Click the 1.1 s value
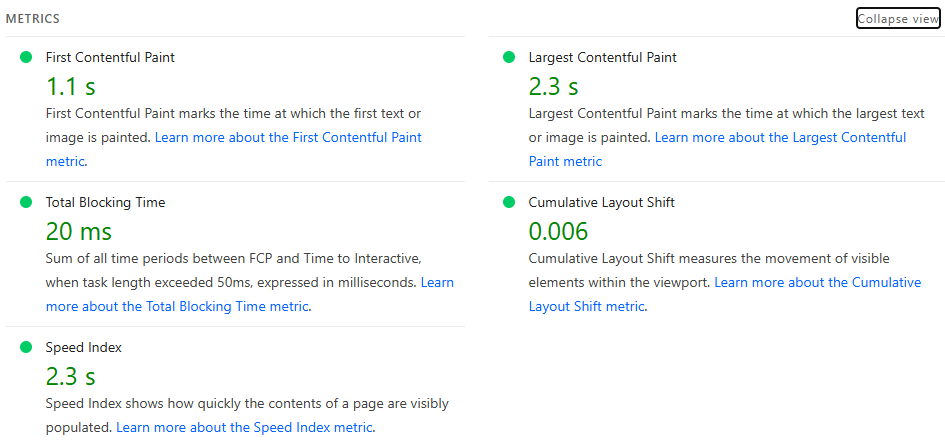This screenshot has width=945, height=446. pyautogui.click(x=71, y=87)
